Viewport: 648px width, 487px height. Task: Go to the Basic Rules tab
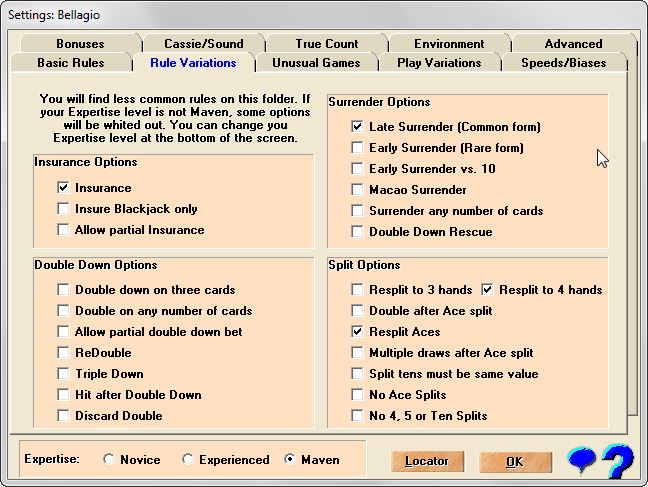tap(71, 63)
